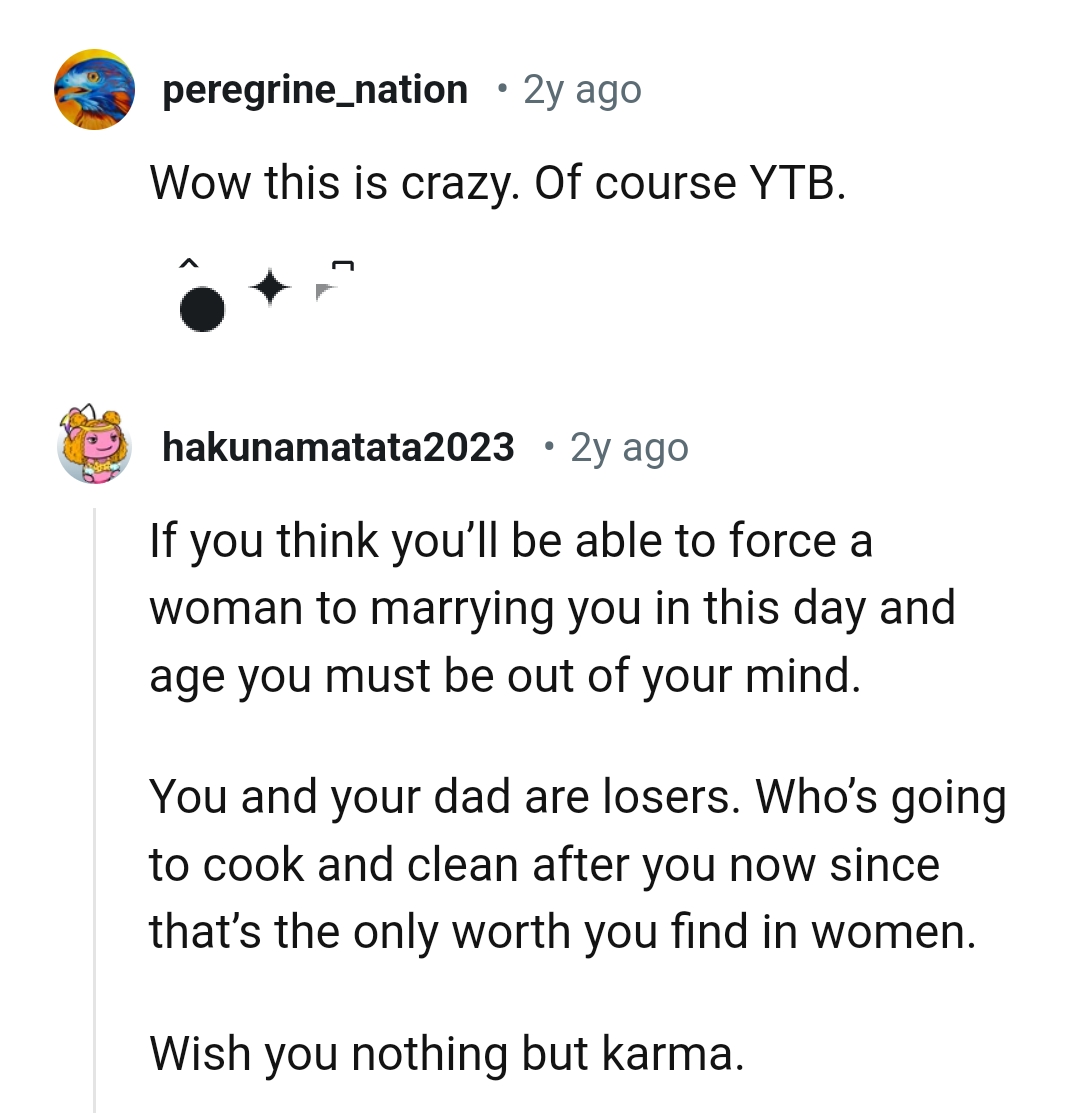
Task: Visit hakunamatata2023's profile via the username
Action: (338, 446)
